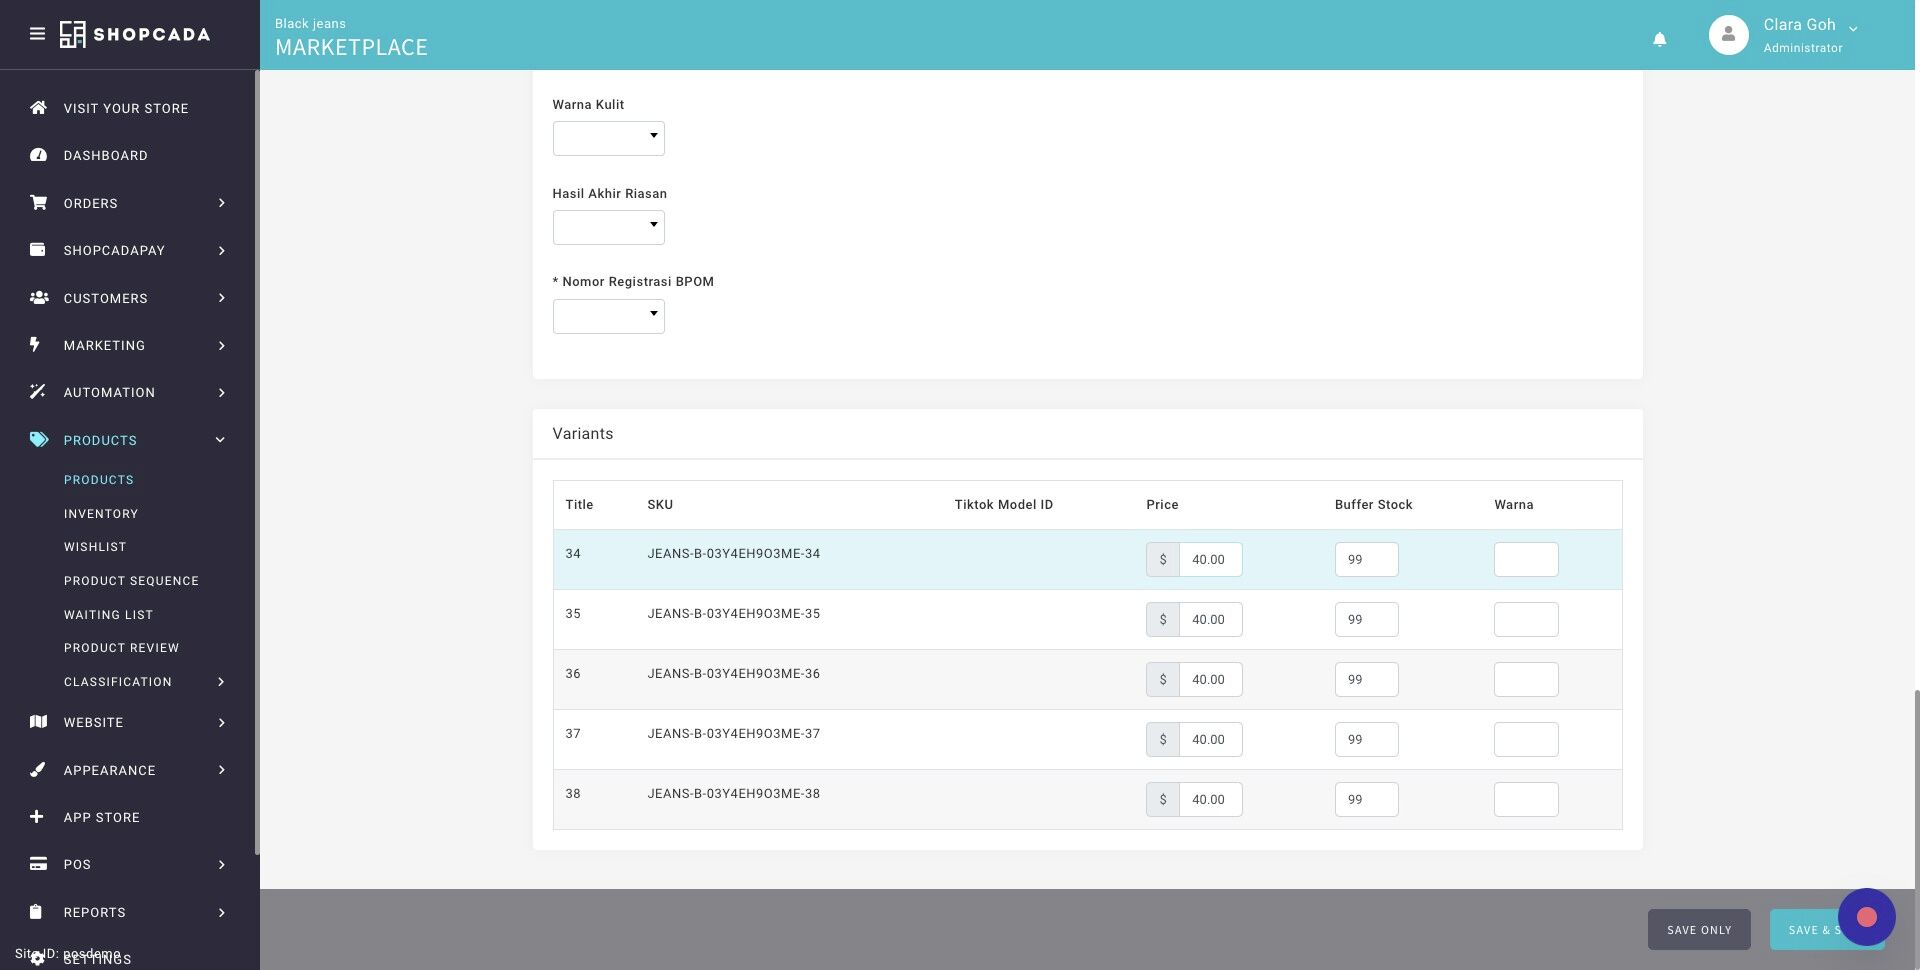
Task: Open the Waiting List page
Action: 108,615
